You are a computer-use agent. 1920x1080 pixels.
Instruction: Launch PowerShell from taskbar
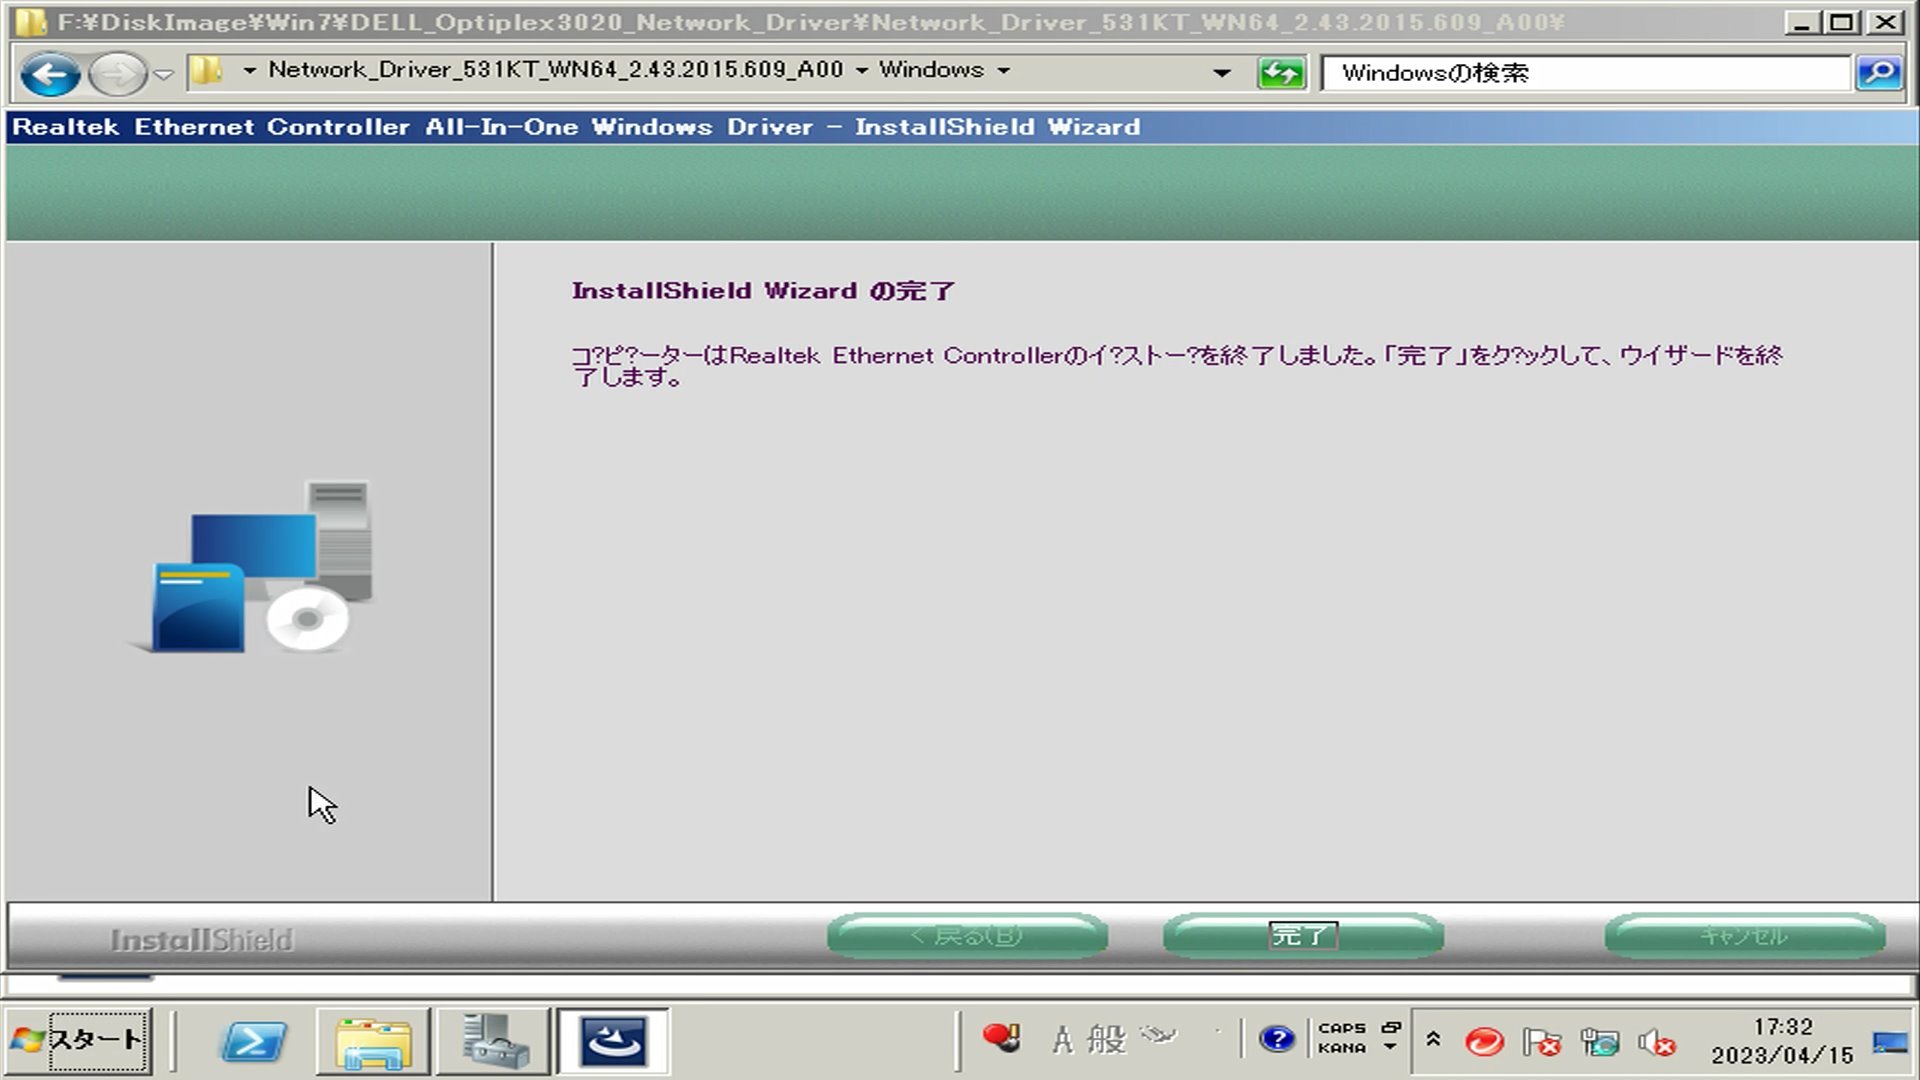[x=252, y=1042]
